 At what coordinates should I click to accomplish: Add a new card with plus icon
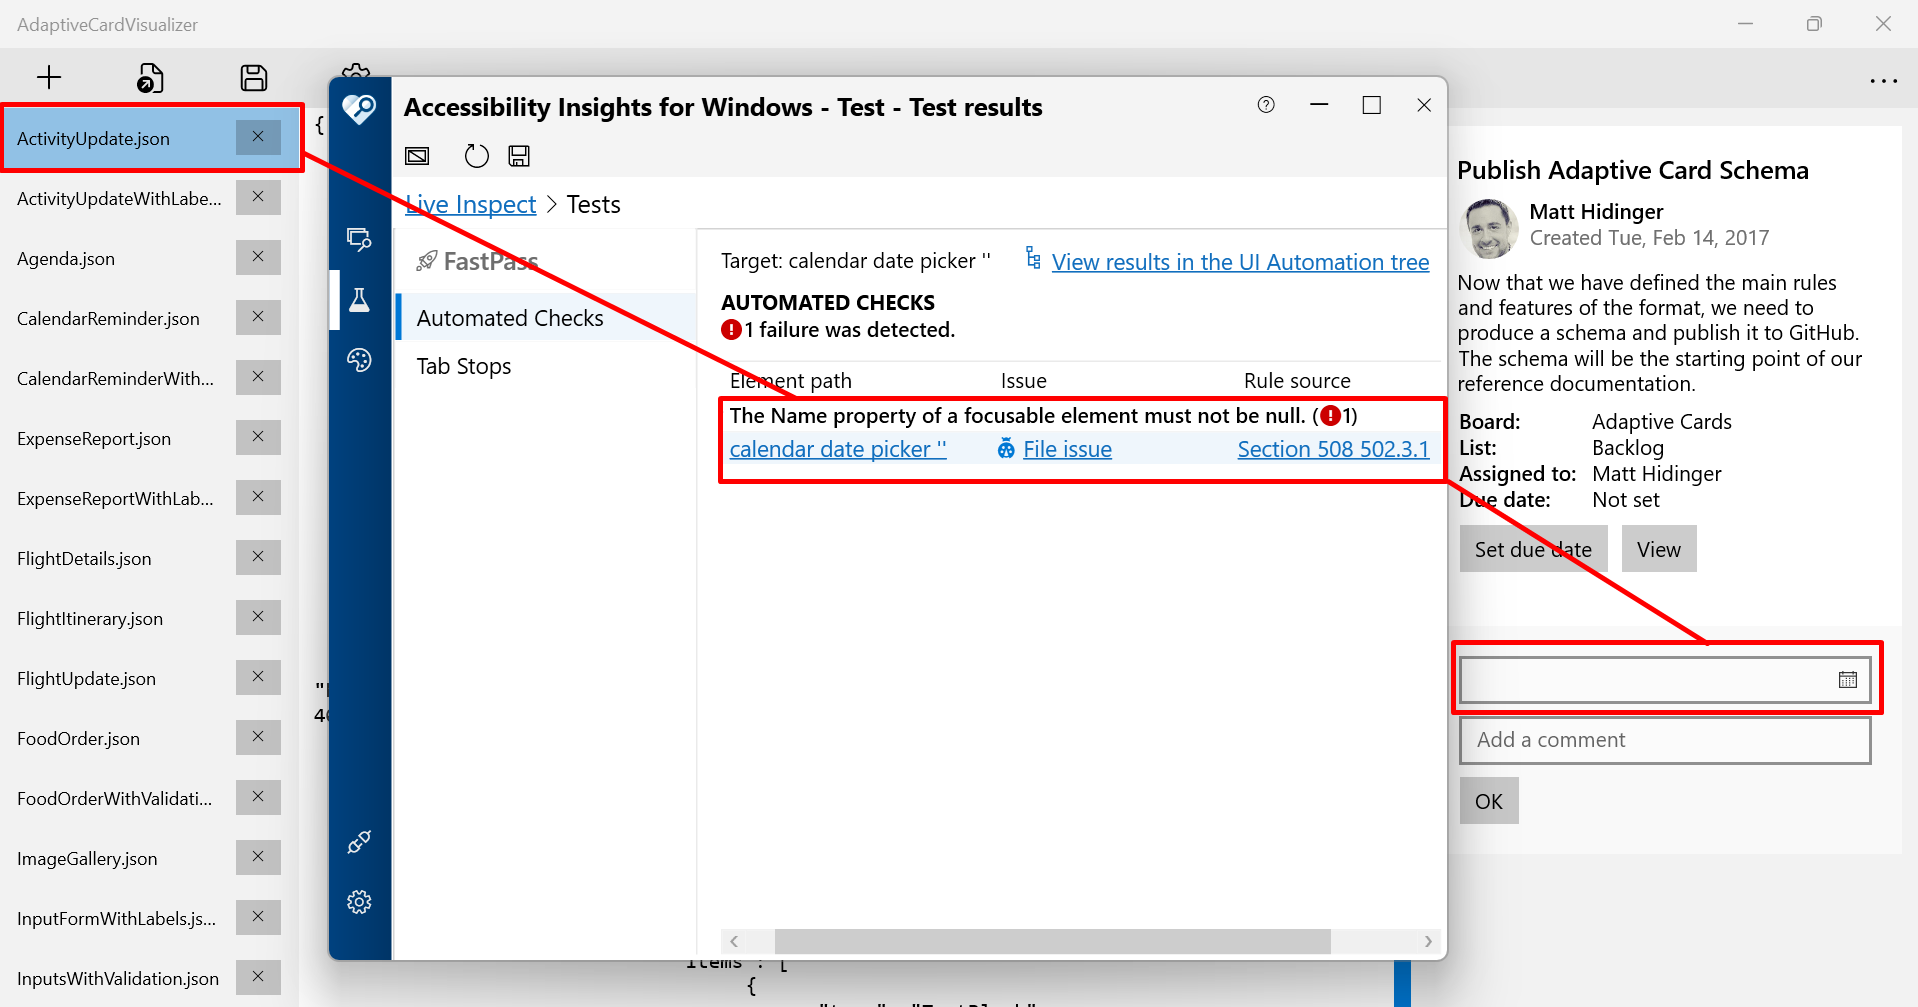pyautogui.click(x=48, y=77)
